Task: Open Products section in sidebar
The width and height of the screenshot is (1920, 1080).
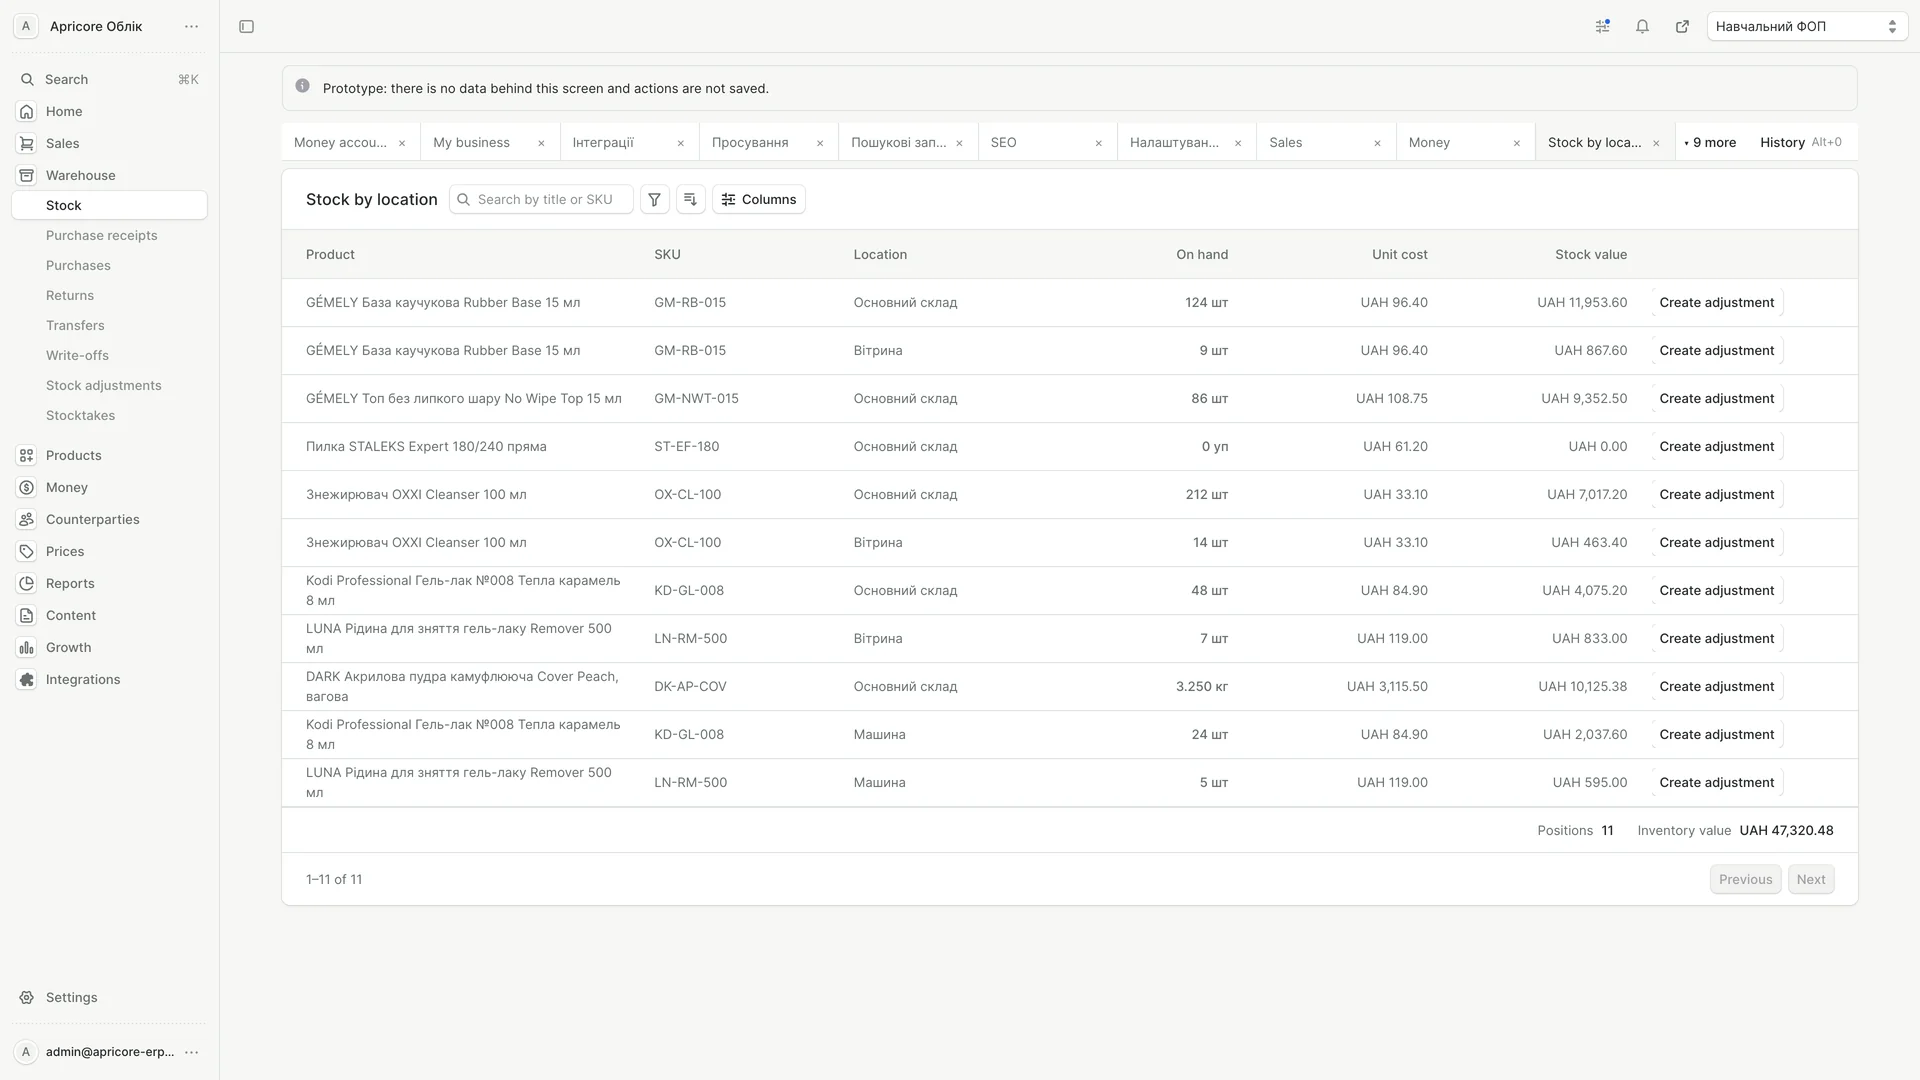Action: point(109,455)
